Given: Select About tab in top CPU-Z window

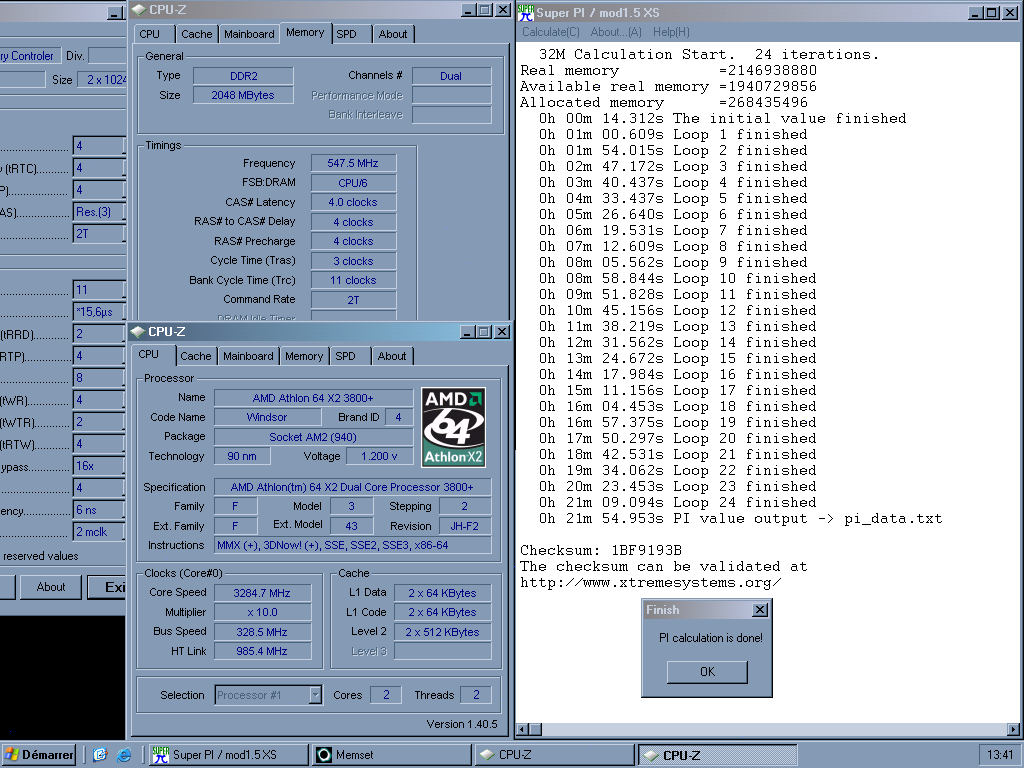Looking at the screenshot, I should point(392,34).
